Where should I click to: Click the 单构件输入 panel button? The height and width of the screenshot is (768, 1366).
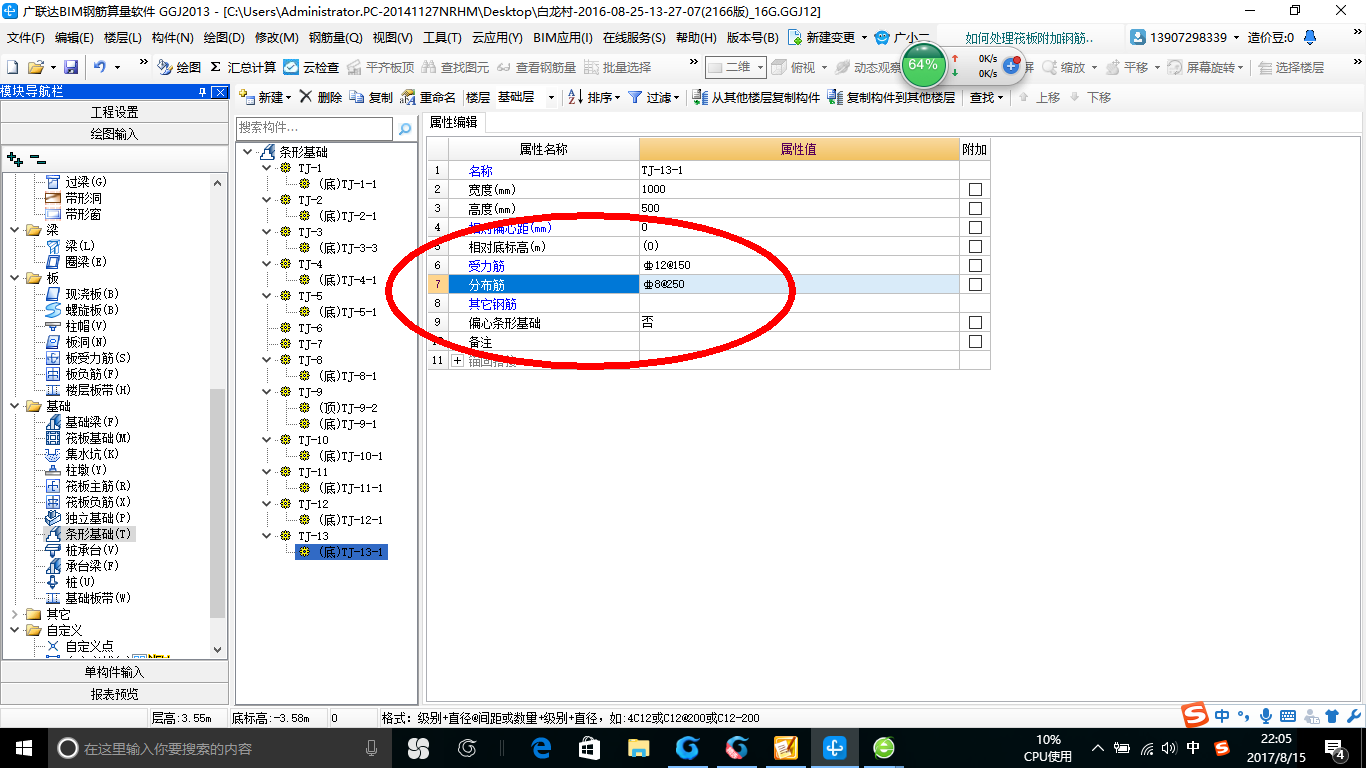click(x=114, y=672)
